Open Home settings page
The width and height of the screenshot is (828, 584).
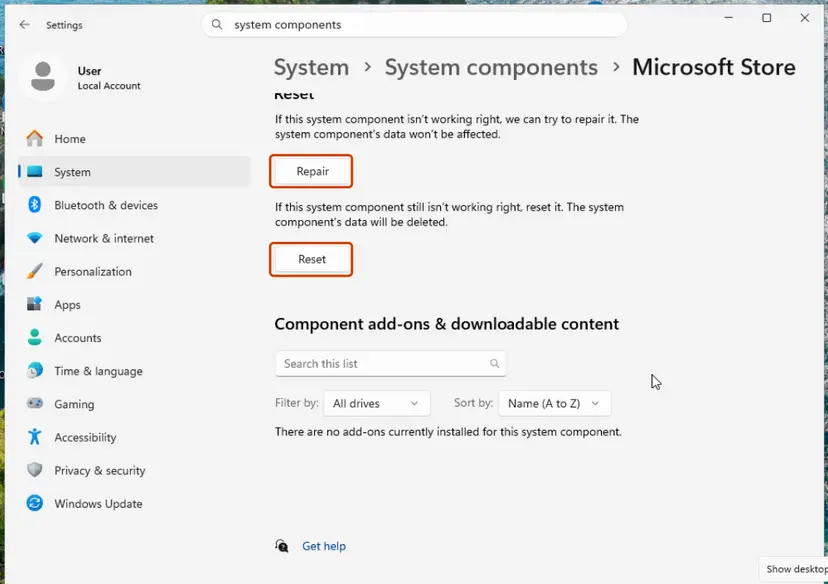(x=70, y=139)
